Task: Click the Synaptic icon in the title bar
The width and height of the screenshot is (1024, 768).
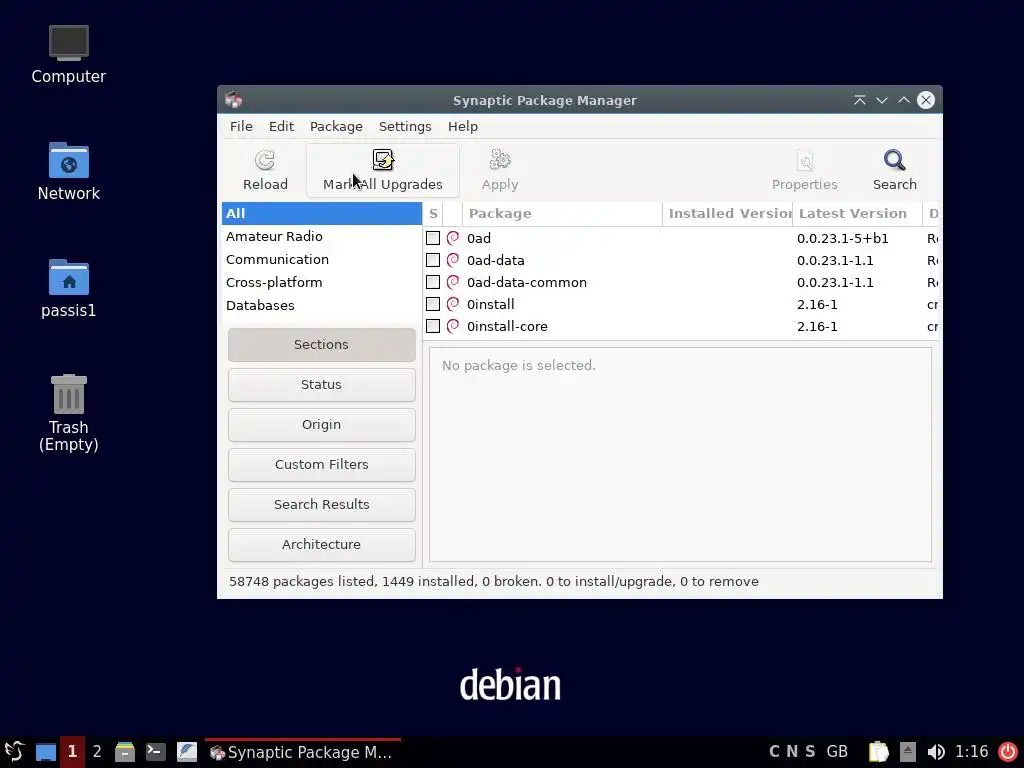Action: coord(234,100)
